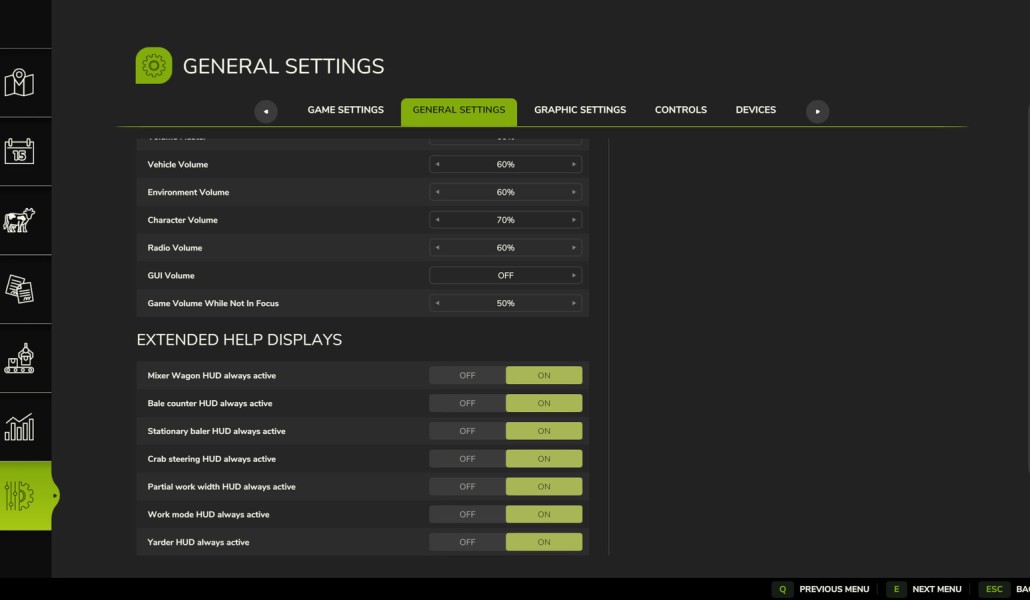This screenshot has width=1030, height=600.
Task: Switch to the Controls tab
Action: coord(681,110)
